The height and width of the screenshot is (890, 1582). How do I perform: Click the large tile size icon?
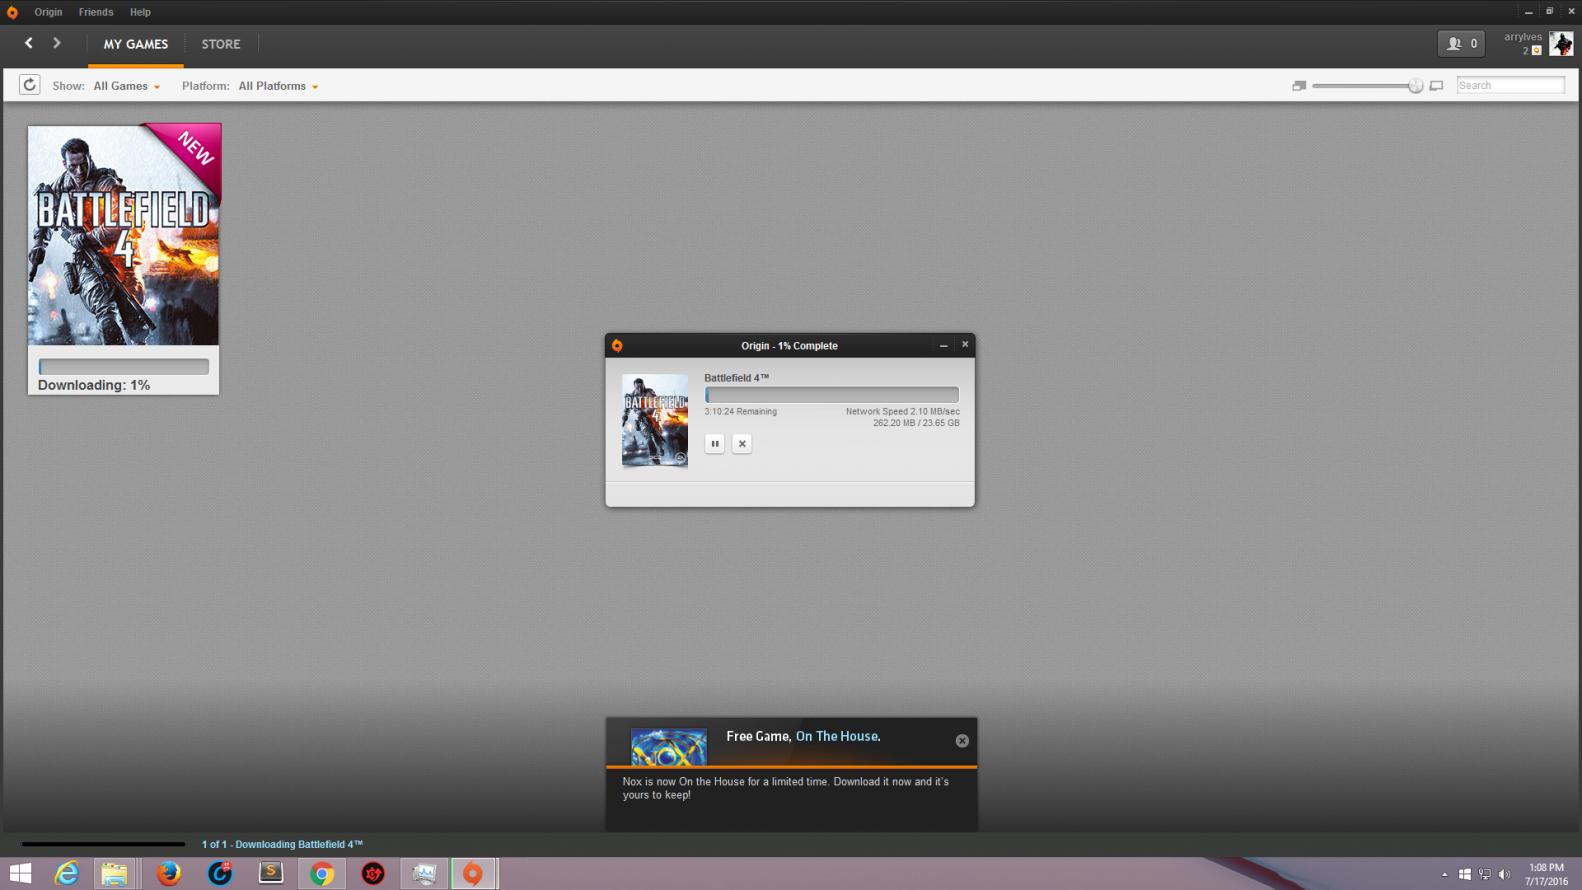[x=1436, y=86]
